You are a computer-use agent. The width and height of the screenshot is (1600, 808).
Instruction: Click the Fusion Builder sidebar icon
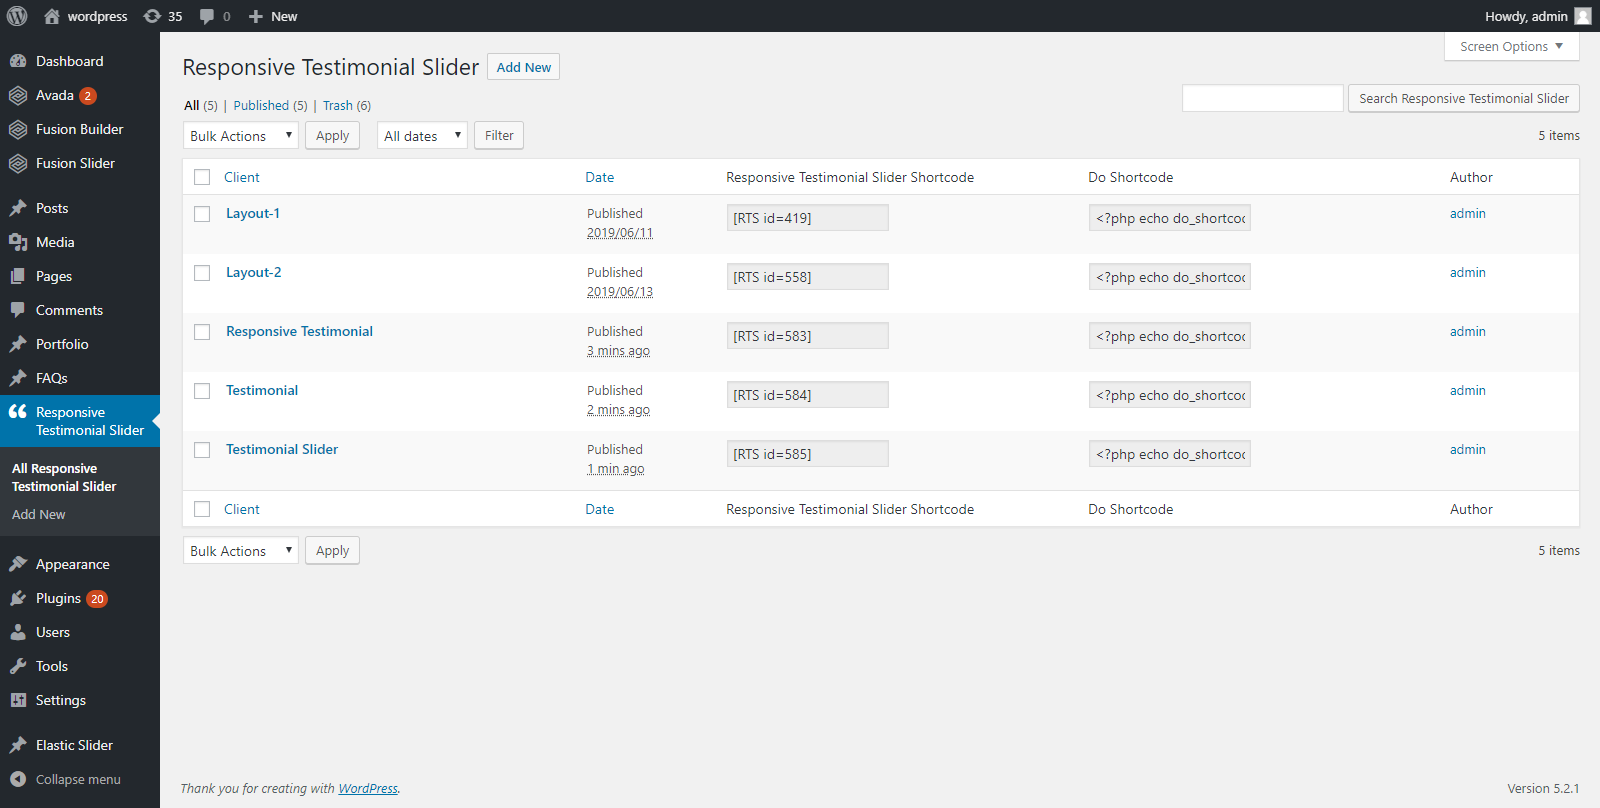pyautogui.click(x=18, y=129)
